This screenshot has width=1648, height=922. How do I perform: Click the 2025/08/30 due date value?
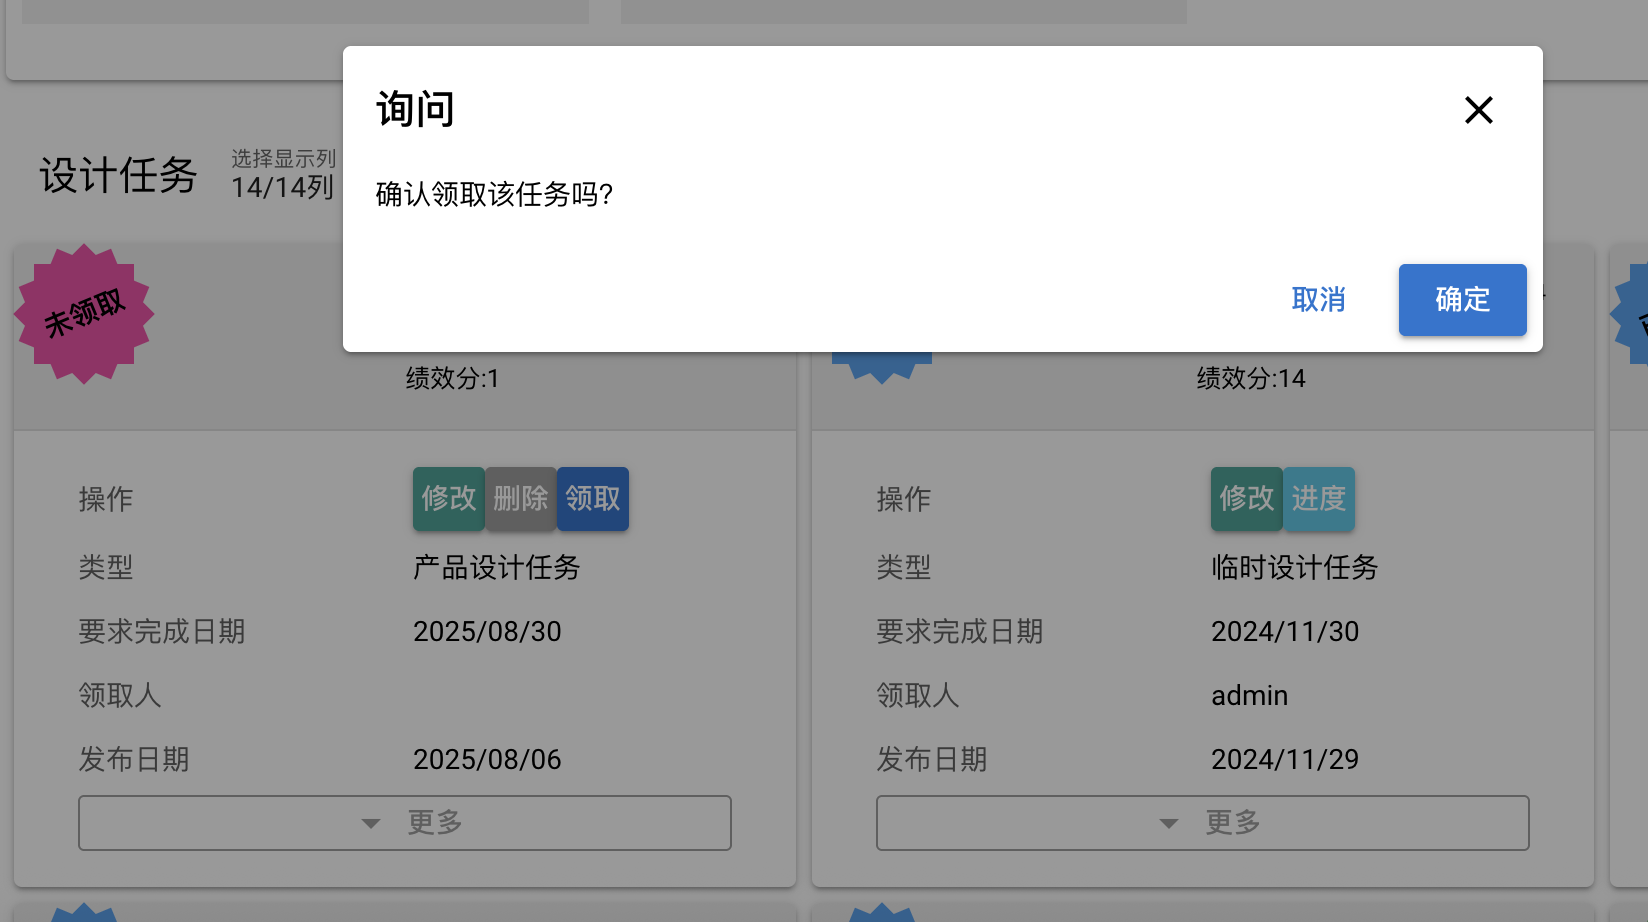click(x=487, y=632)
